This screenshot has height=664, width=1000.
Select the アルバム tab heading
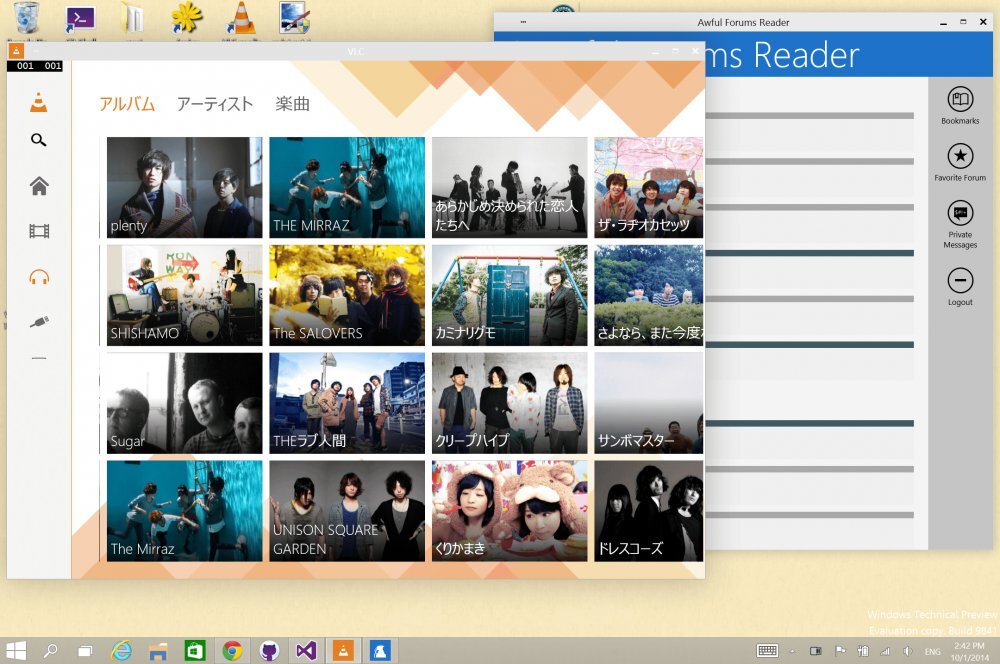point(127,103)
